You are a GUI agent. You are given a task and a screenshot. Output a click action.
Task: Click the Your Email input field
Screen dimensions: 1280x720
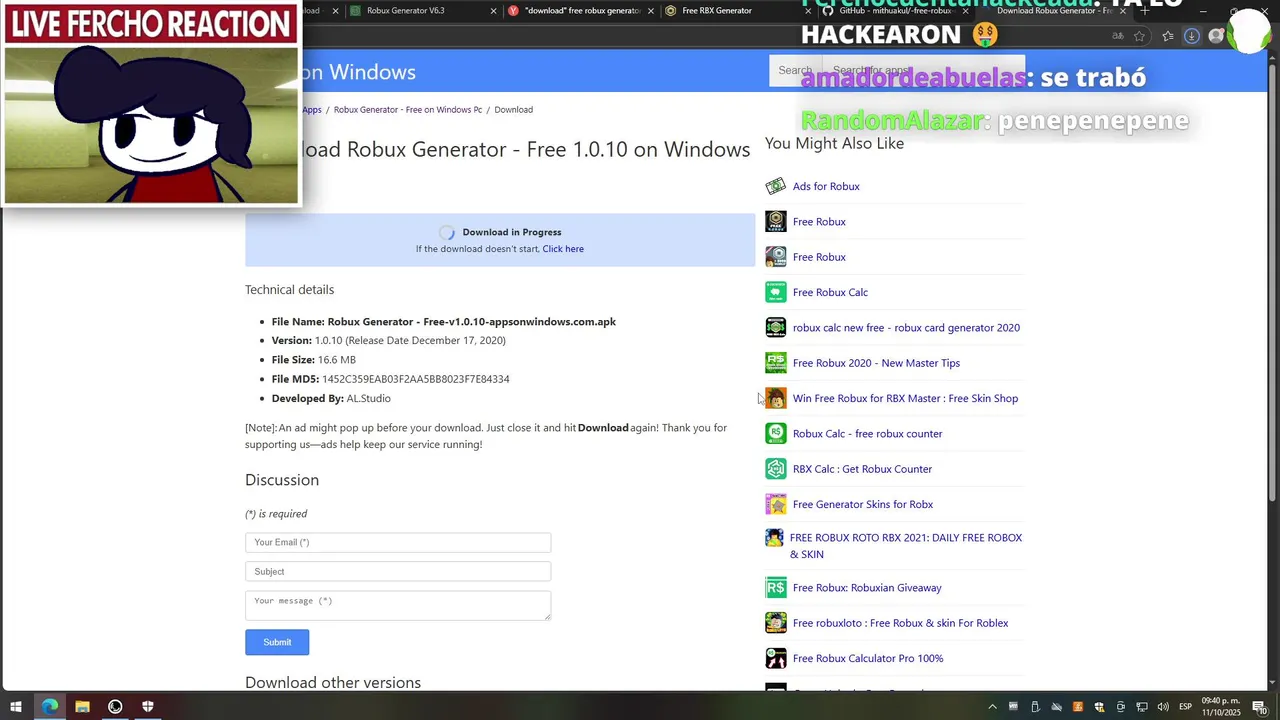pos(398,542)
